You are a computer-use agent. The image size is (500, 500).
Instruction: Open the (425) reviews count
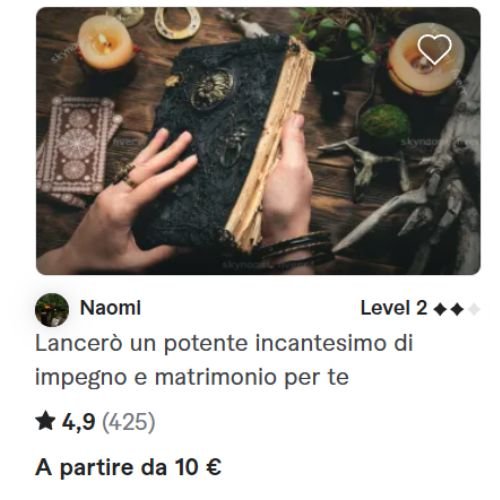pyautogui.click(x=128, y=422)
